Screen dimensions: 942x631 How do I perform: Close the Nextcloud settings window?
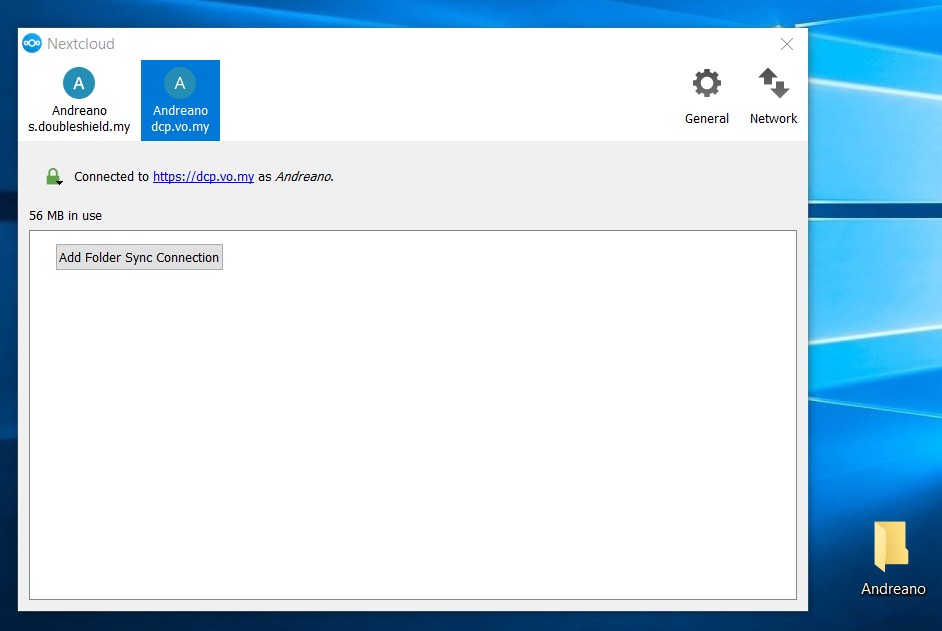pos(787,44)
